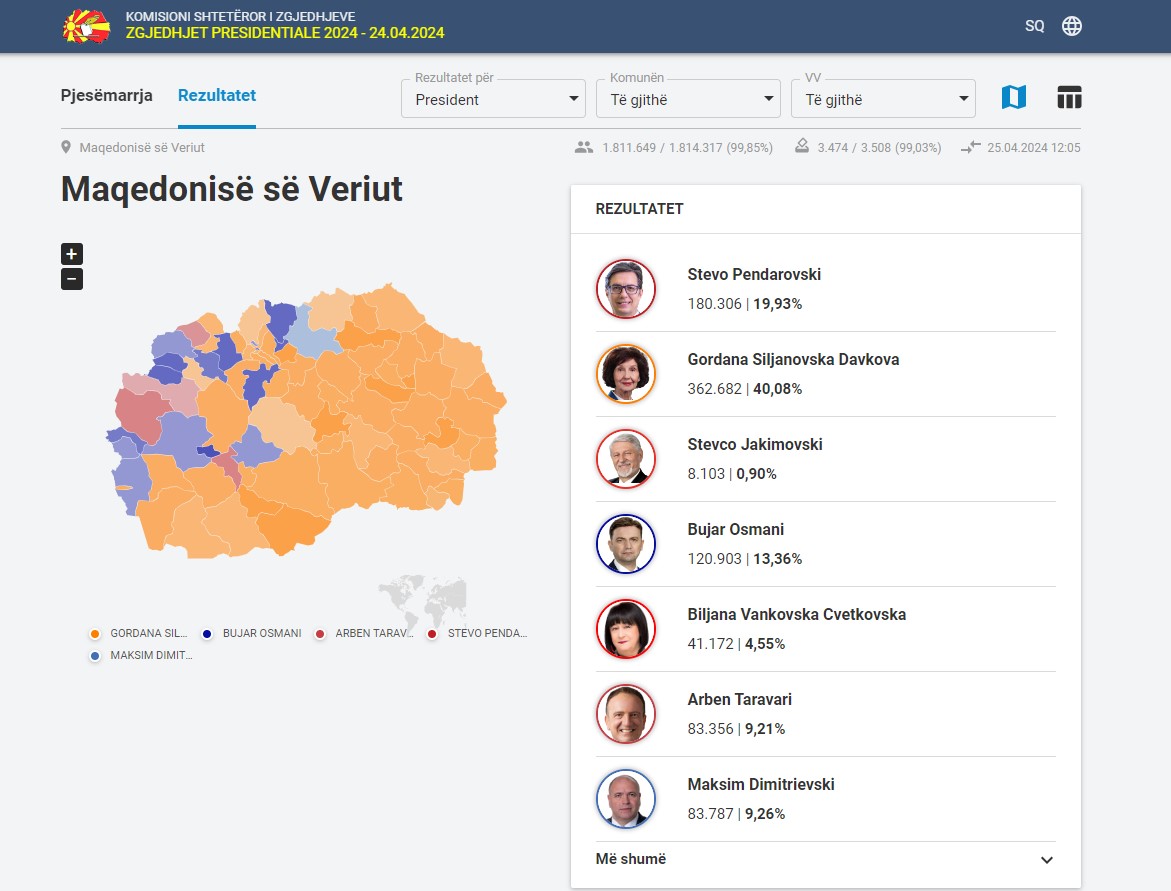
Task: Toggle Gordana Siljanovska legend item
Action: point(140,633)
